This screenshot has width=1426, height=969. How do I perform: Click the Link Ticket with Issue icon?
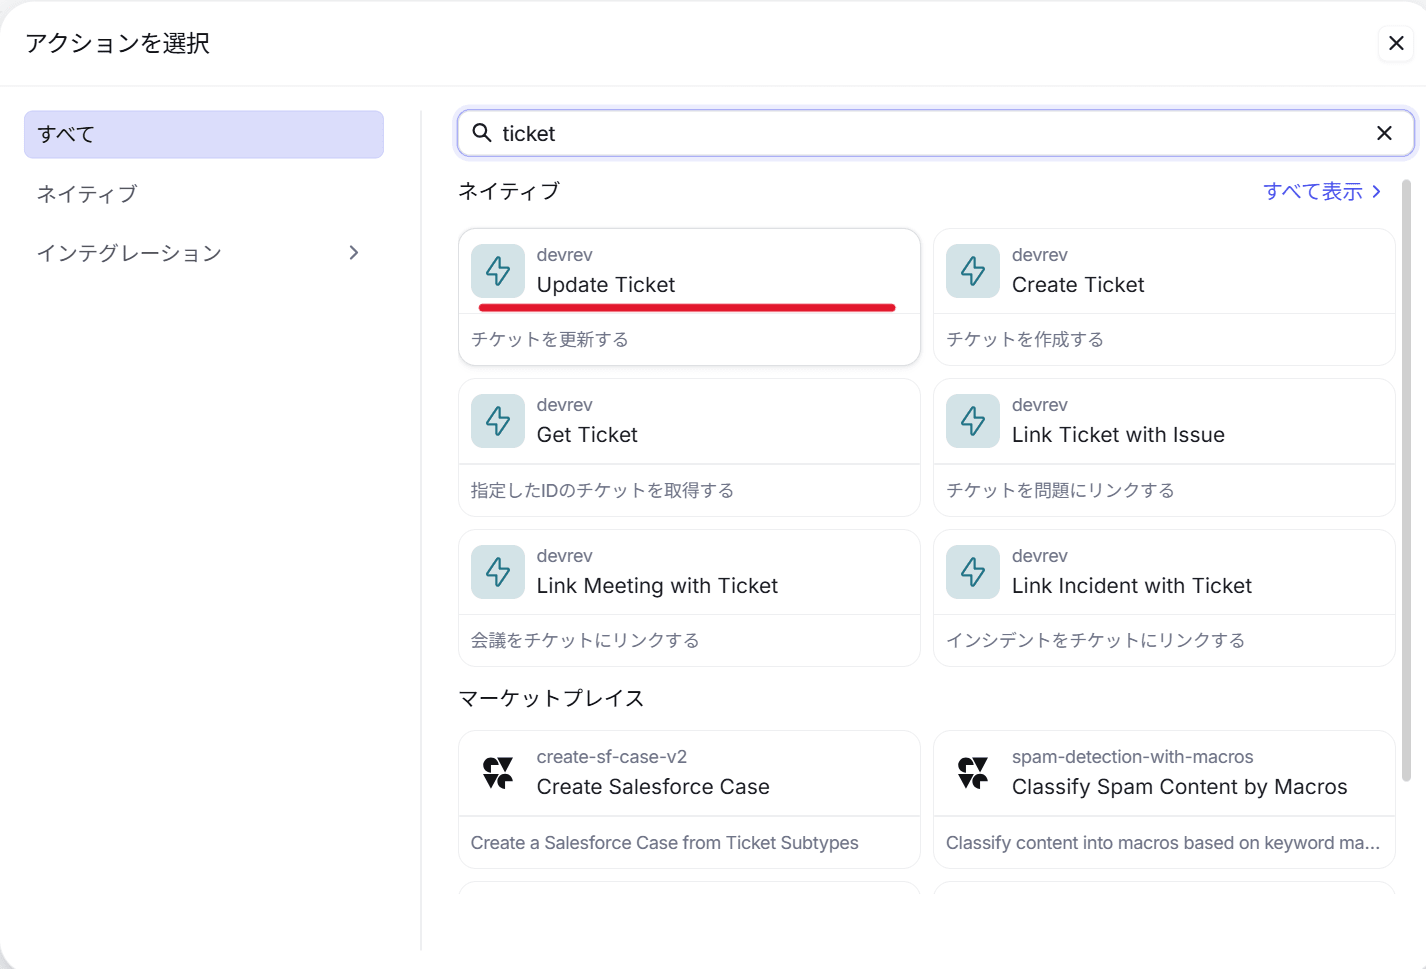(972, 421)
